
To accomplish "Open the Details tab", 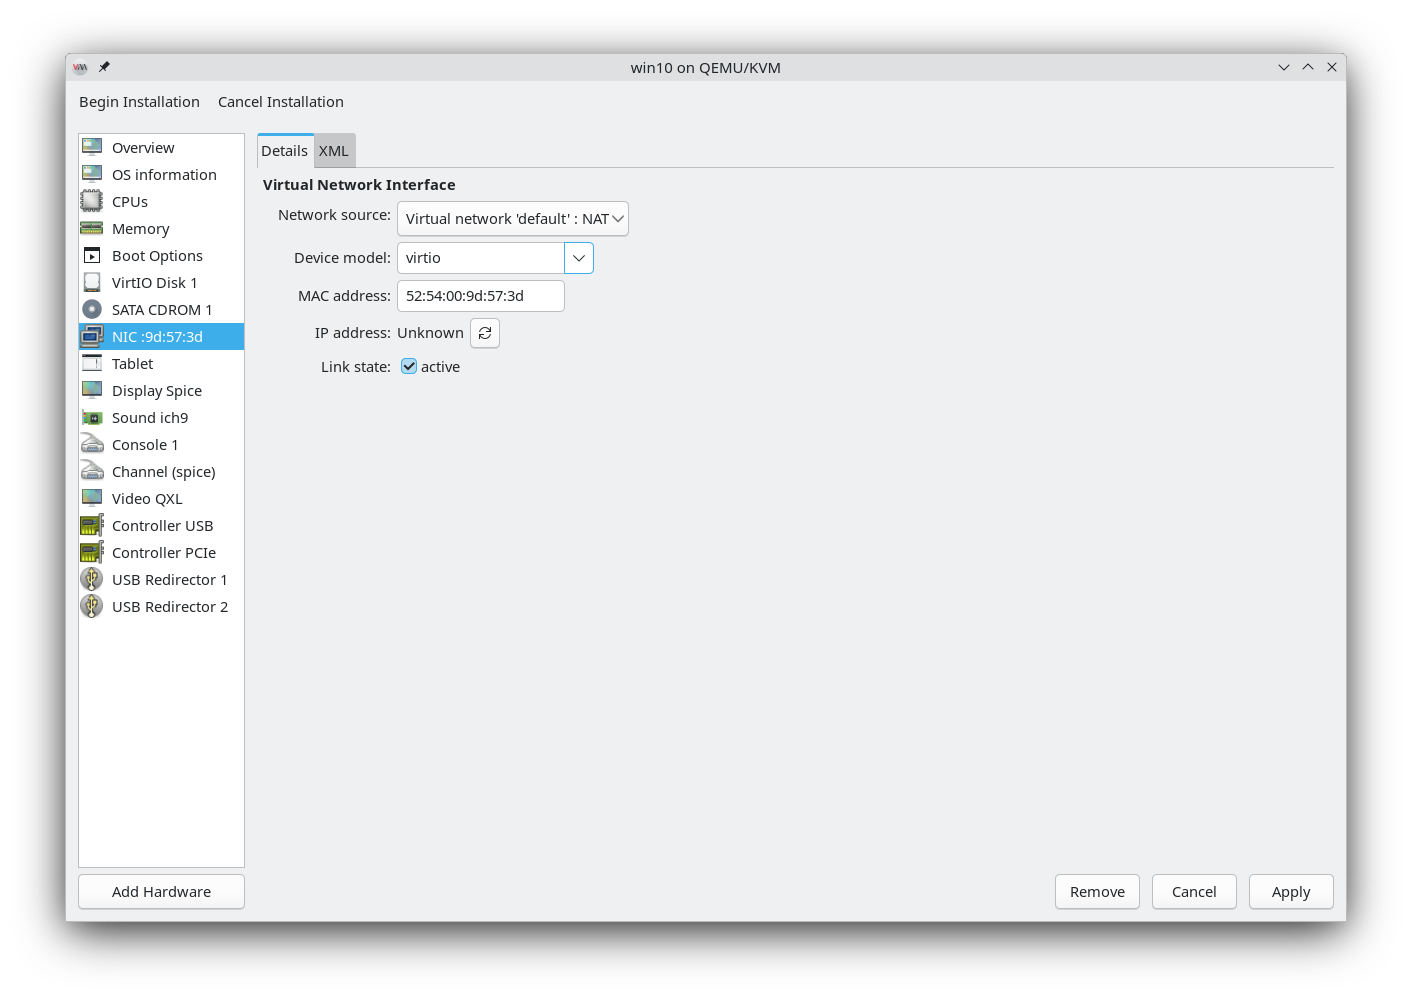I will [285, 151].
